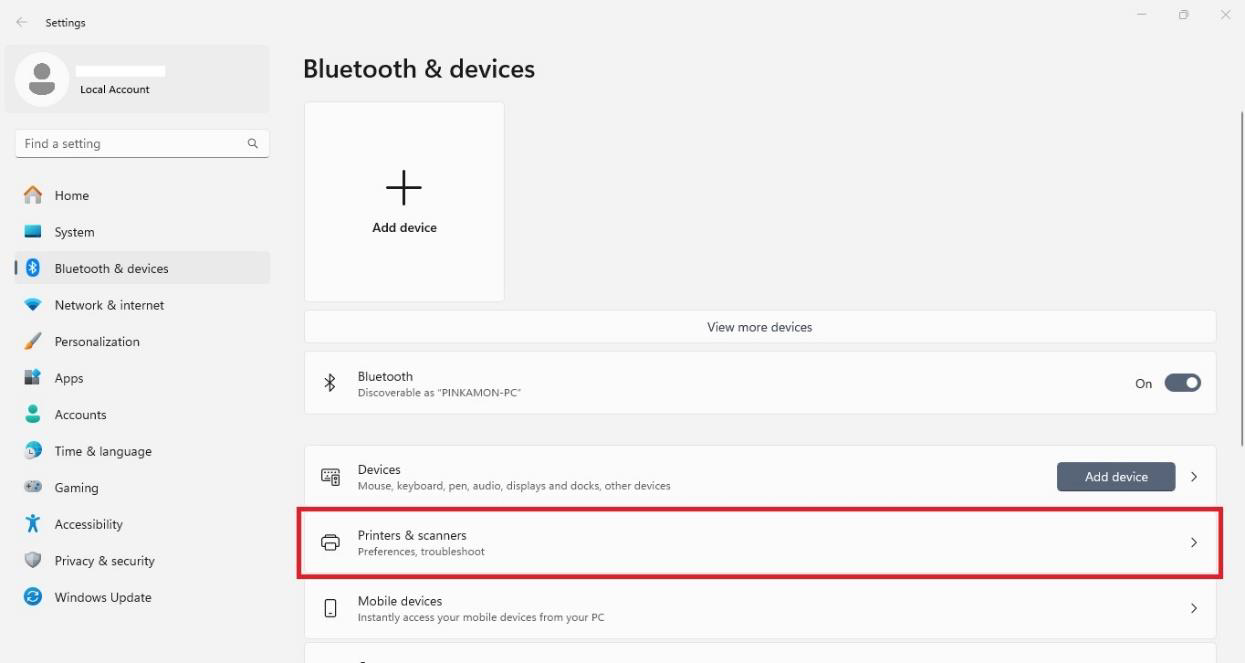This screenshot has width=1245, height=663.
Task: Click the Personalization paintbrush icon
Action: tap(33, 341)
